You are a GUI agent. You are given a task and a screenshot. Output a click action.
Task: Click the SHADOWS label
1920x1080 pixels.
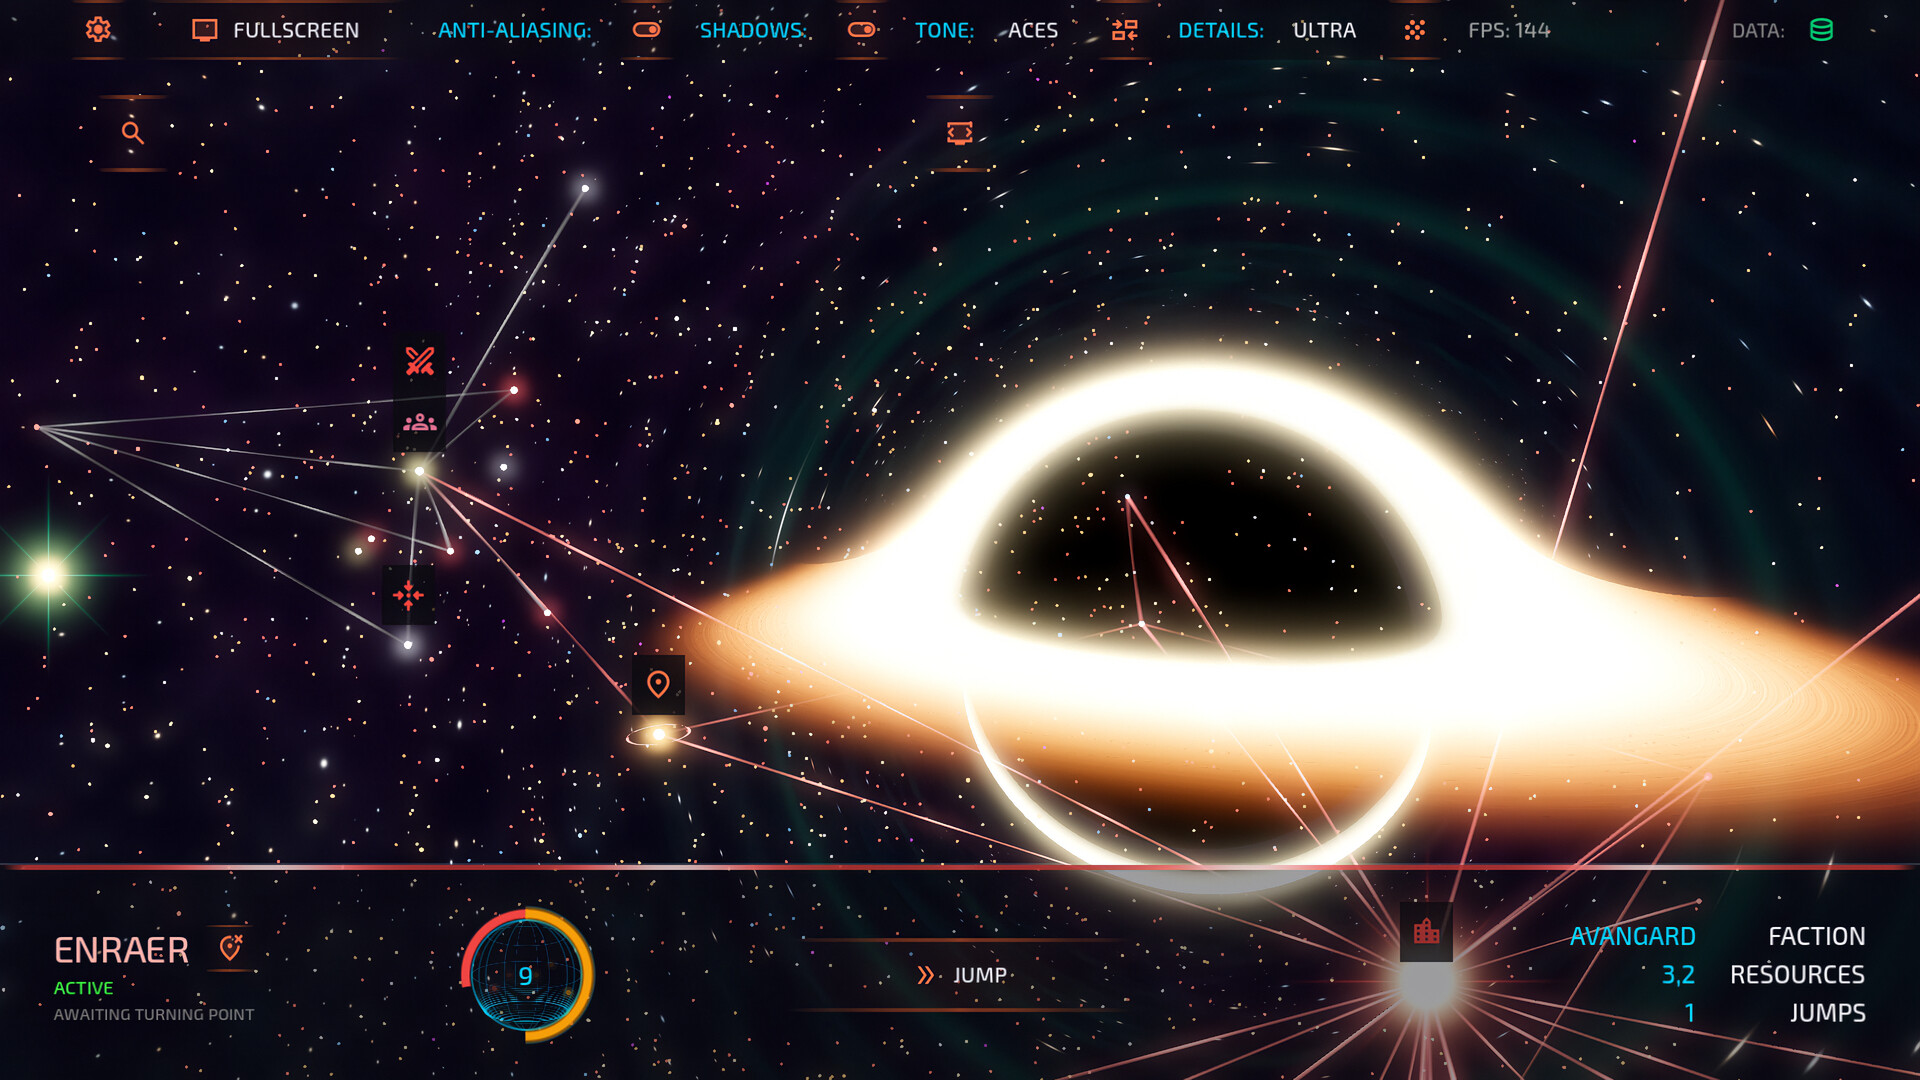pyautogui.click(x=752, y=31)
